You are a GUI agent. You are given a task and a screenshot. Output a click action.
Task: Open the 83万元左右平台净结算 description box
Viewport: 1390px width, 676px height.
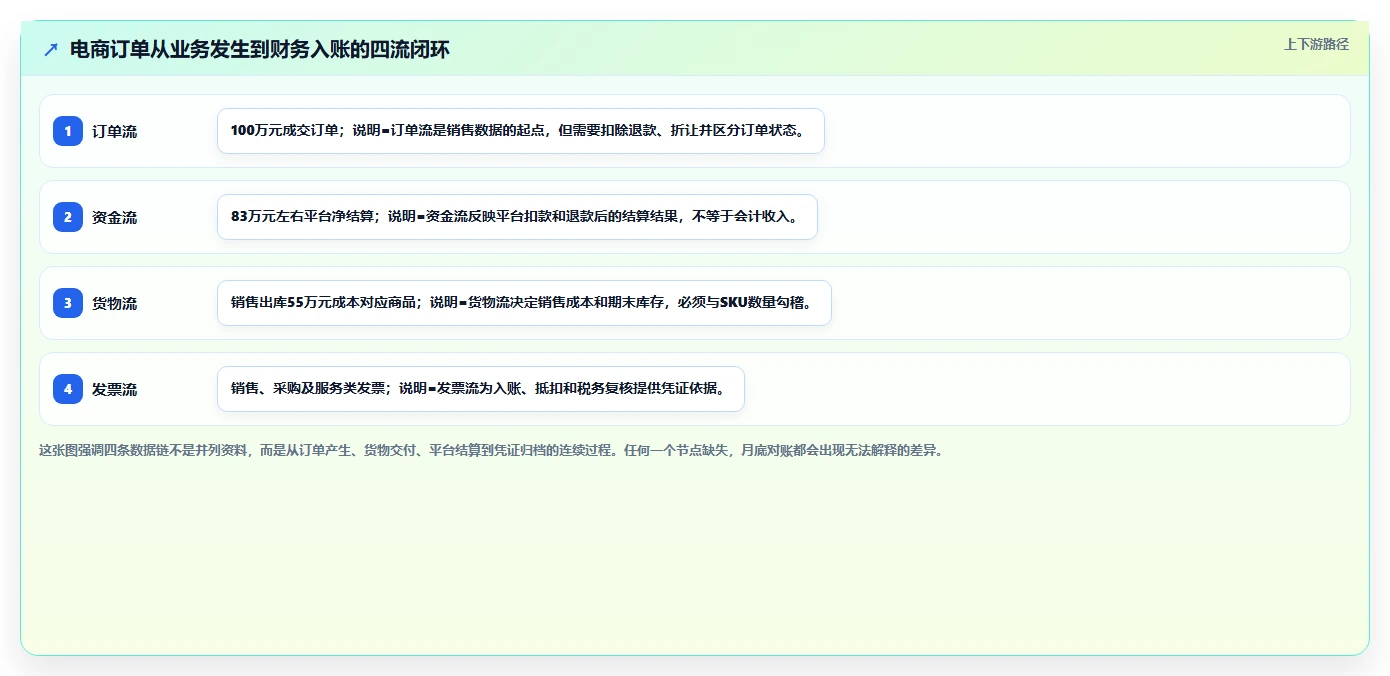click(517, 217)
